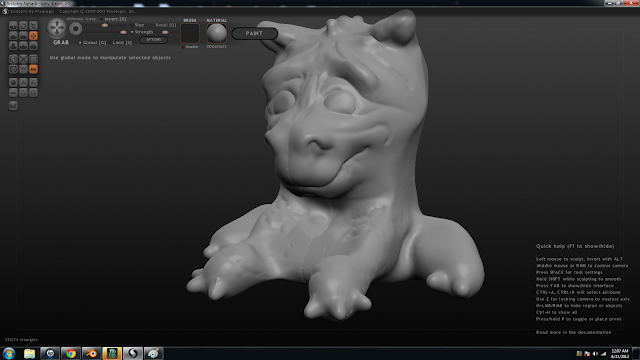The width and height of the screenshot is (640, 360).
Task: Select the Inflate brush tool
Action: (x=13, y=46)
